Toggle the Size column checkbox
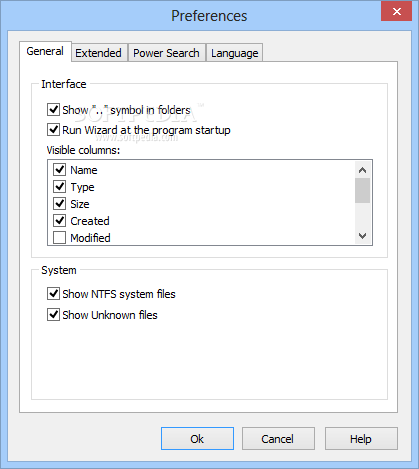 59,204
